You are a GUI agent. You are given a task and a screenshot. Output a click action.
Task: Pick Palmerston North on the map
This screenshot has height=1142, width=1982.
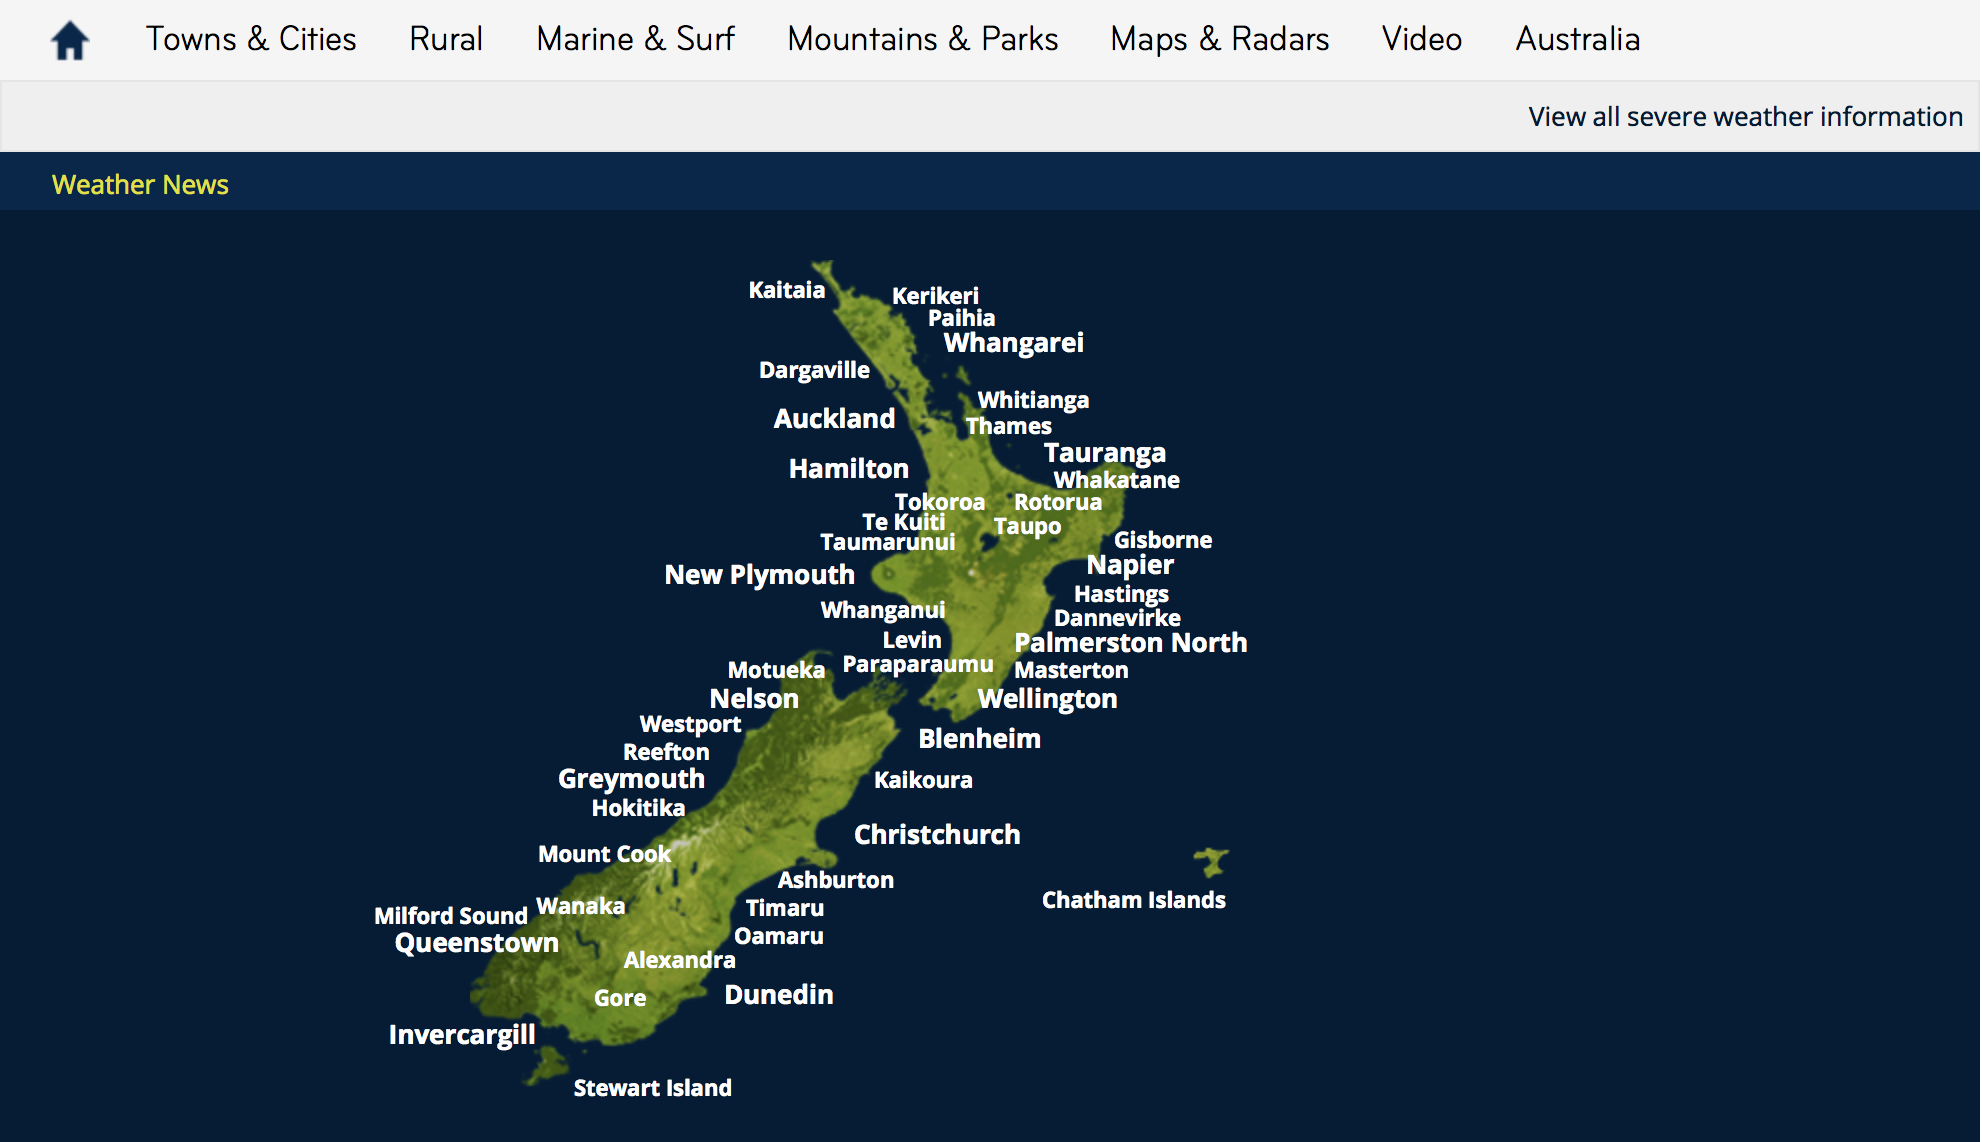1130,643
